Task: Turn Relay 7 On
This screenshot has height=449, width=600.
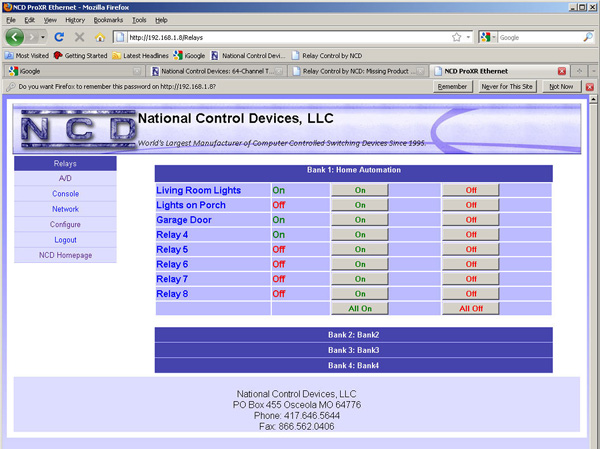Action: point(360,279)
